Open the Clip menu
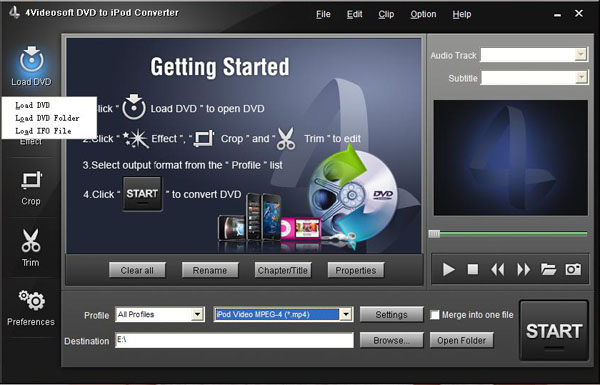 pos(386,14)
